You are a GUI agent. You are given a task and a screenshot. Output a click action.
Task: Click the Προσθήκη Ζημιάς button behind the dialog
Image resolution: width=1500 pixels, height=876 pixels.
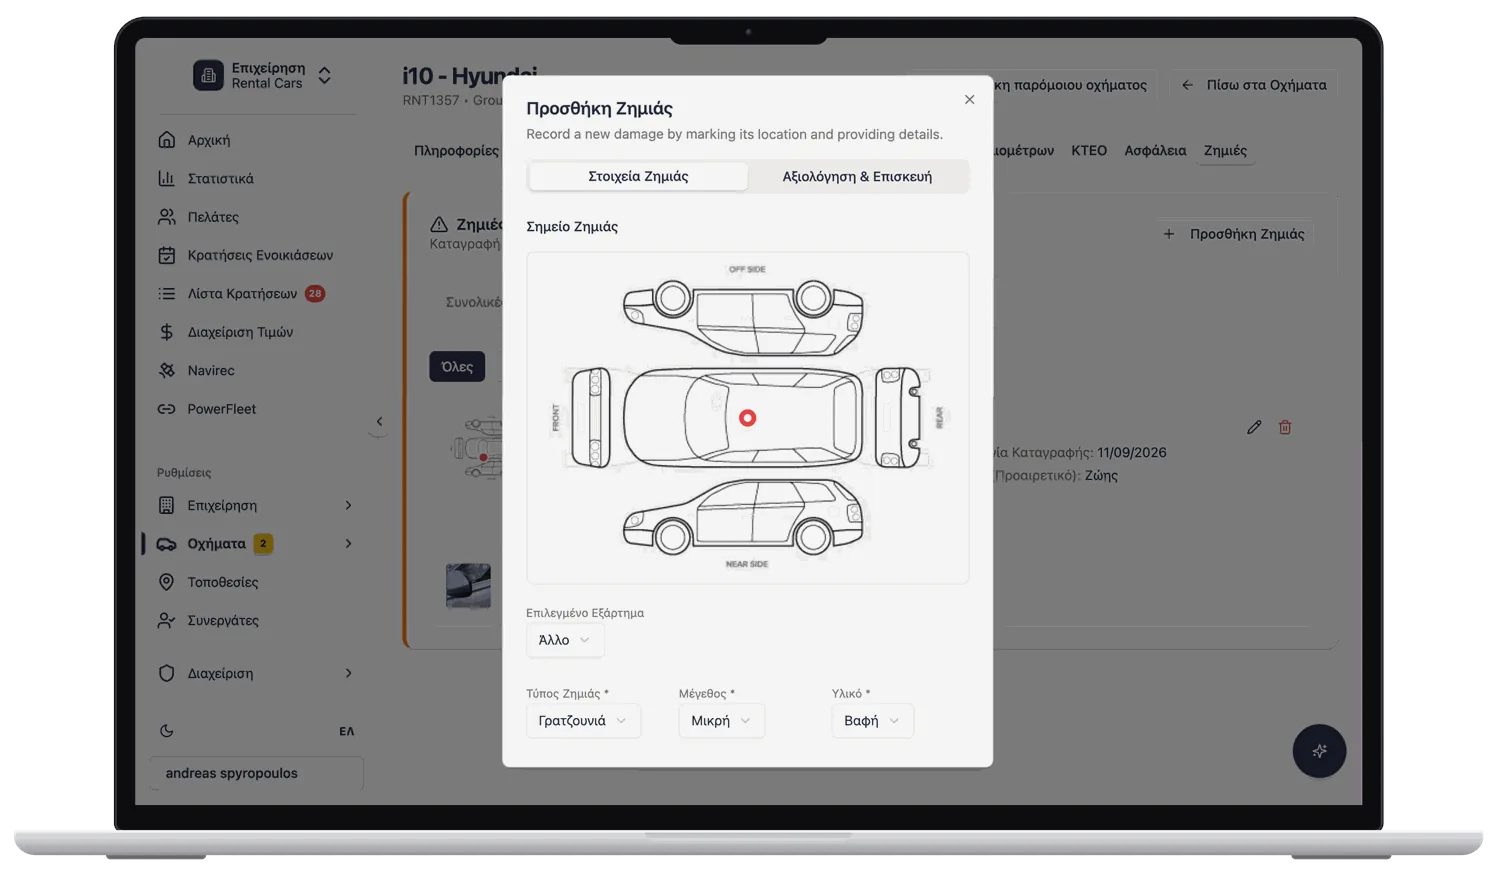[x=1234, y=234]
